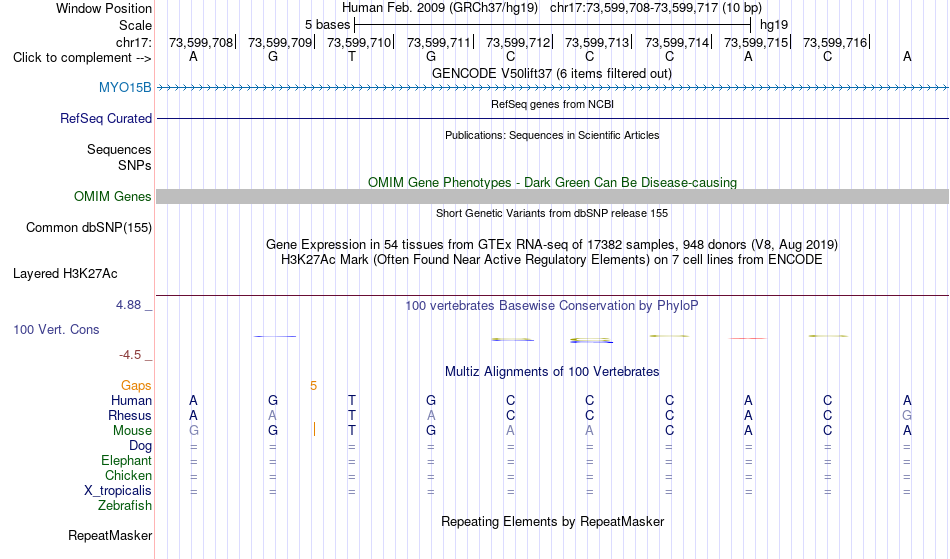Click the SNPs track label
Image resolution: width=950 pixels, height=559 pixels.
(135, 165)
